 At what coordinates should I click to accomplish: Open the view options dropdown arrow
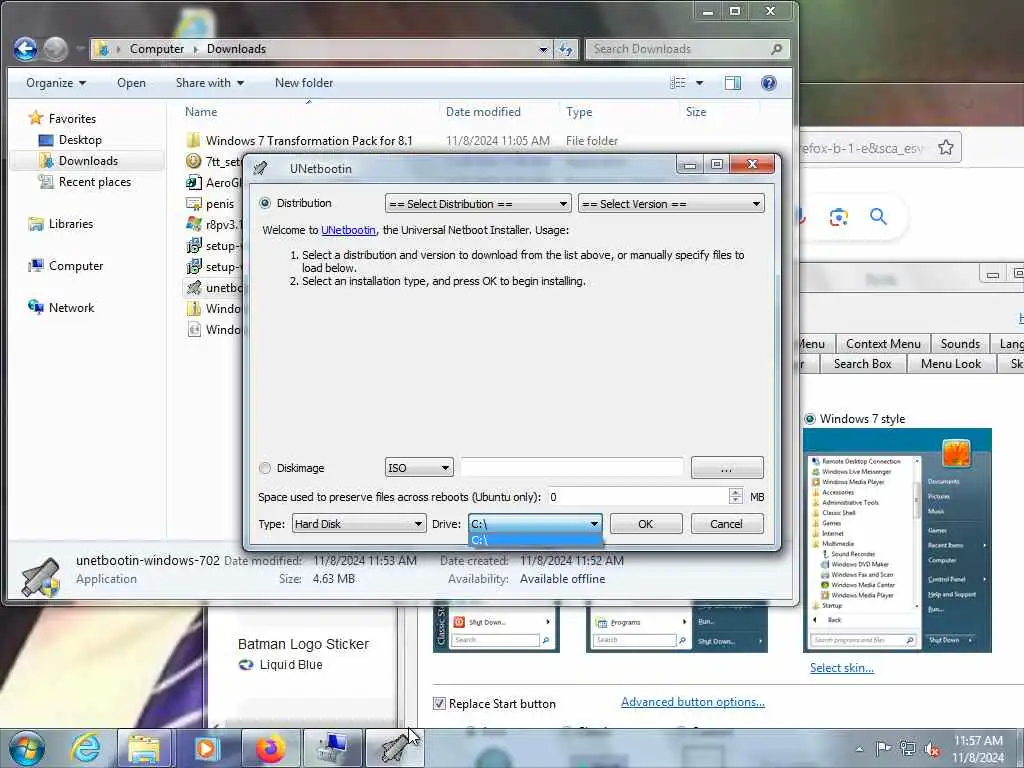pos(699,83)
